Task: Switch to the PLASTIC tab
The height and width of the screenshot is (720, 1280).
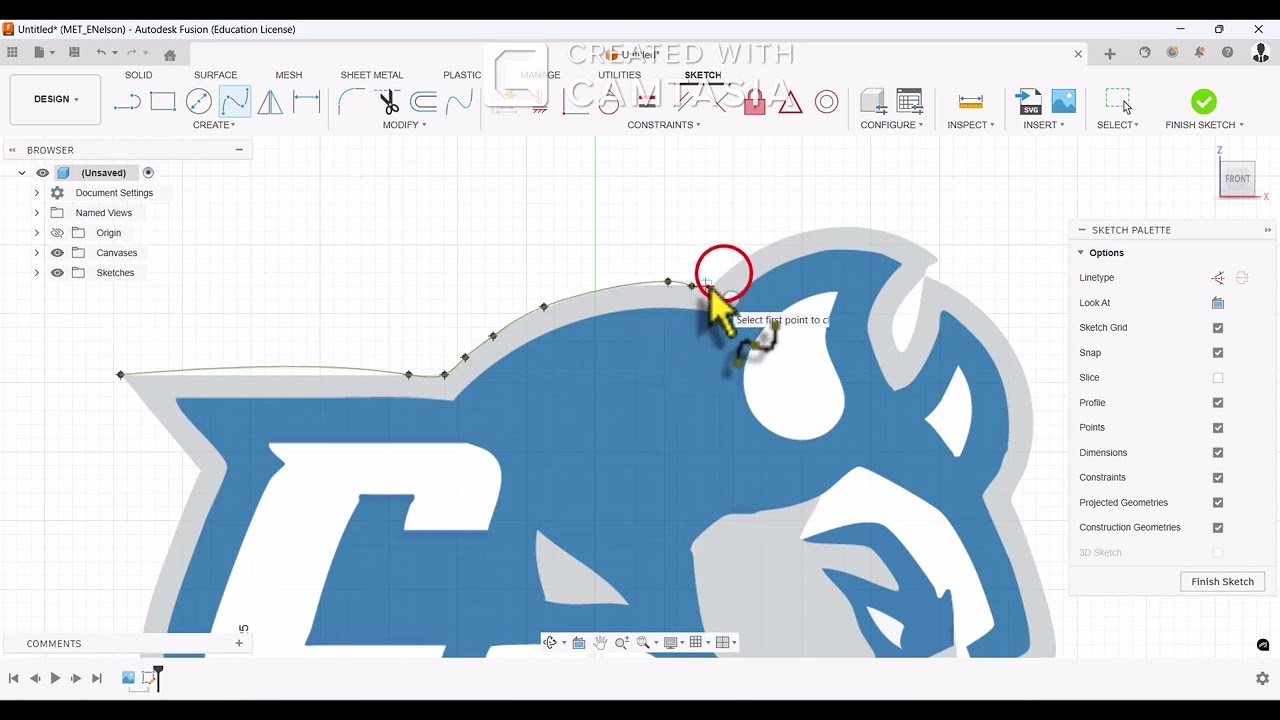Action: 462,75
